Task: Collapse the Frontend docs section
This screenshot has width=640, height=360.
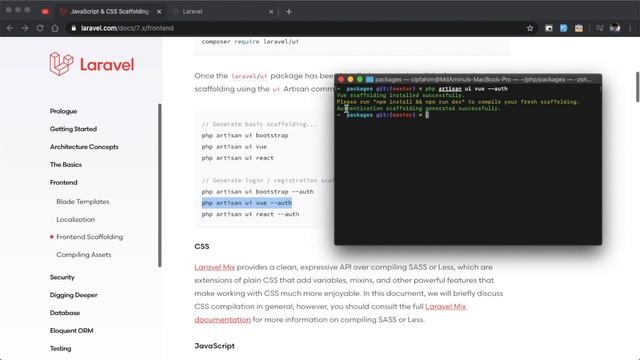Action: (63, 182)
